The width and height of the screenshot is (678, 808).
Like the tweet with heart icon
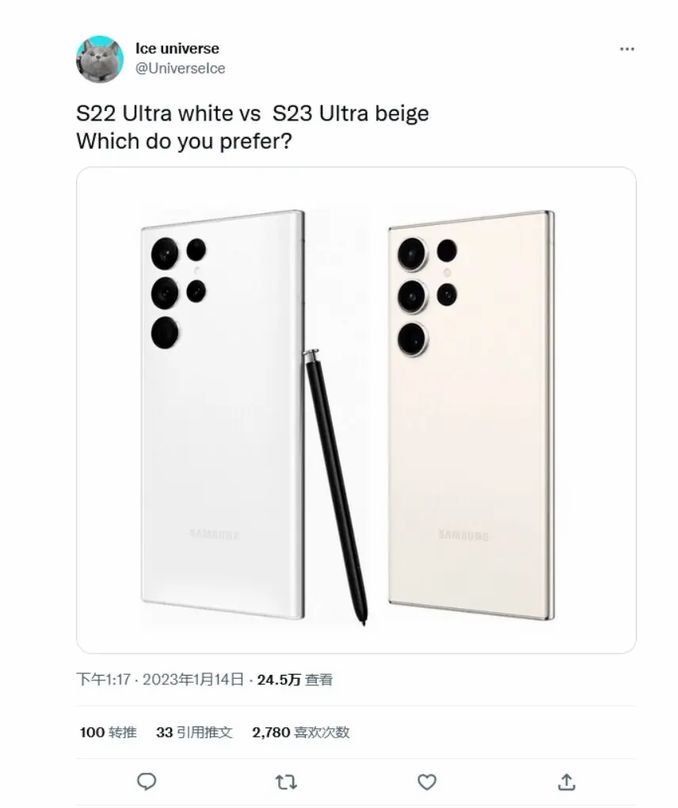427,782
